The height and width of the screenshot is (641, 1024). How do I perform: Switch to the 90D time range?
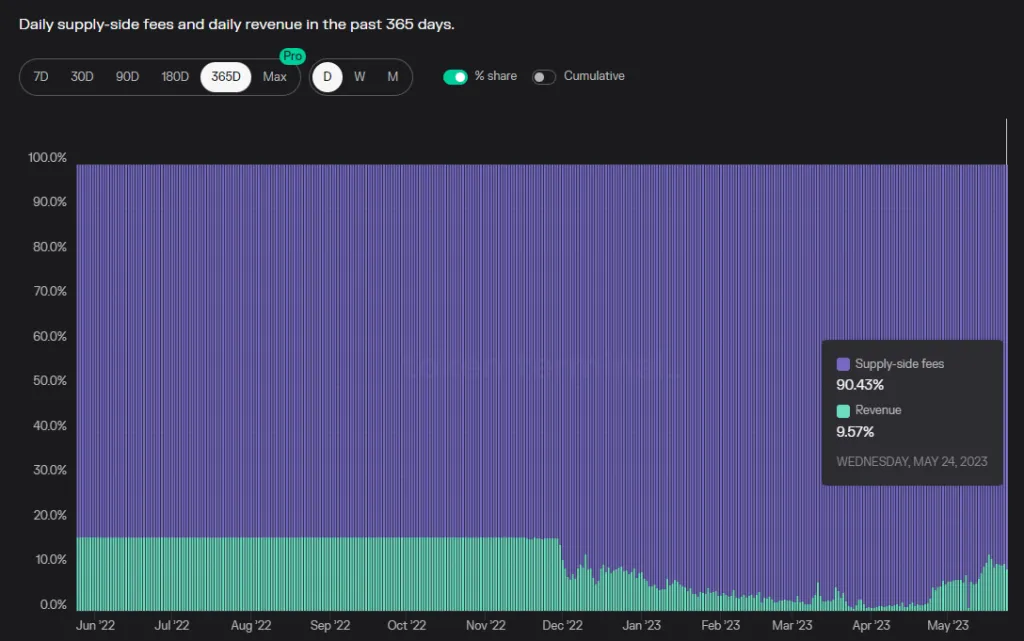[127, 76]
